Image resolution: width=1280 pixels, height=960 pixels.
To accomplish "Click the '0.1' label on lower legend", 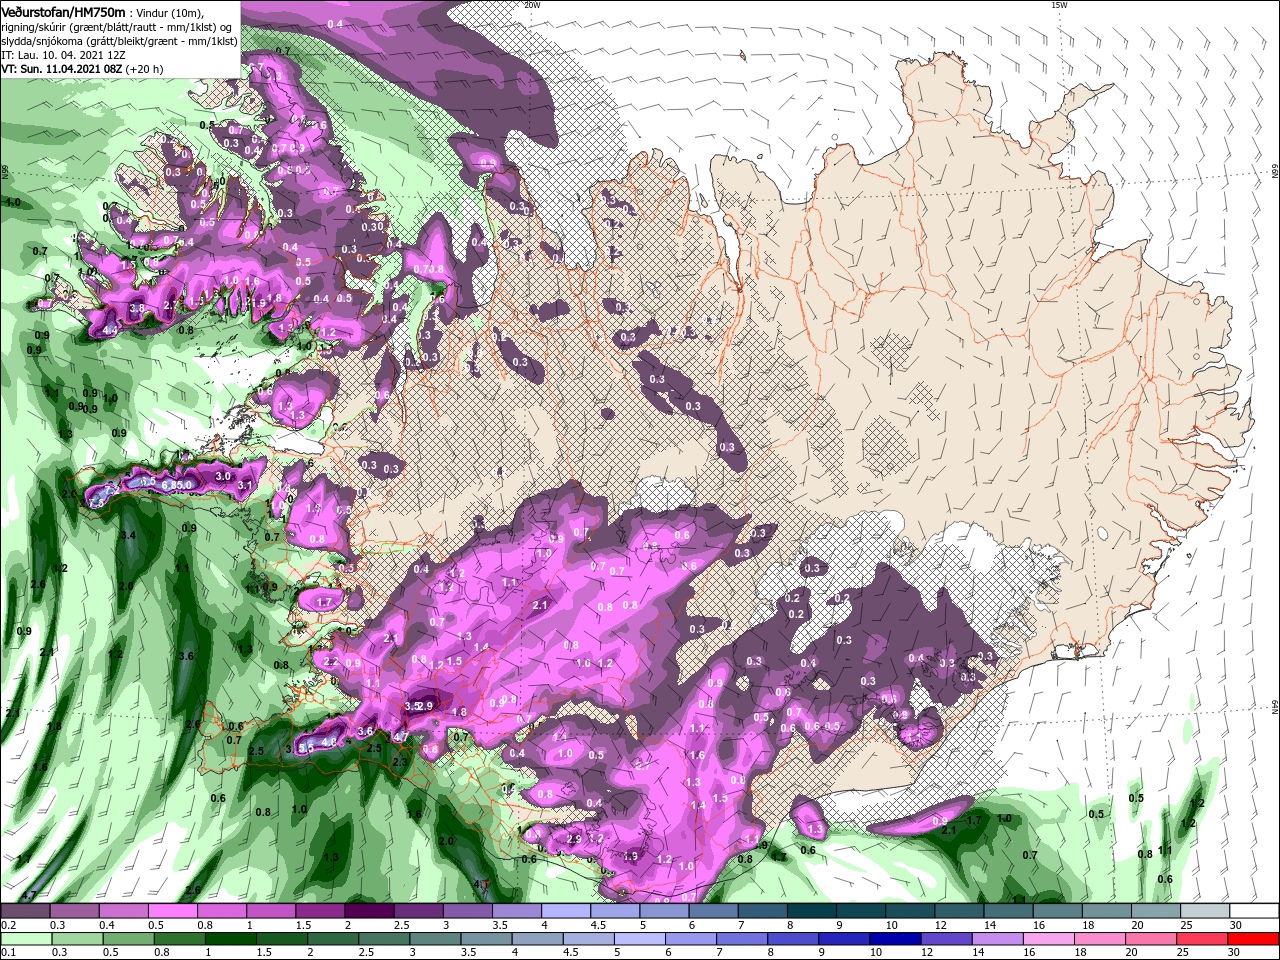I will 8,953.
